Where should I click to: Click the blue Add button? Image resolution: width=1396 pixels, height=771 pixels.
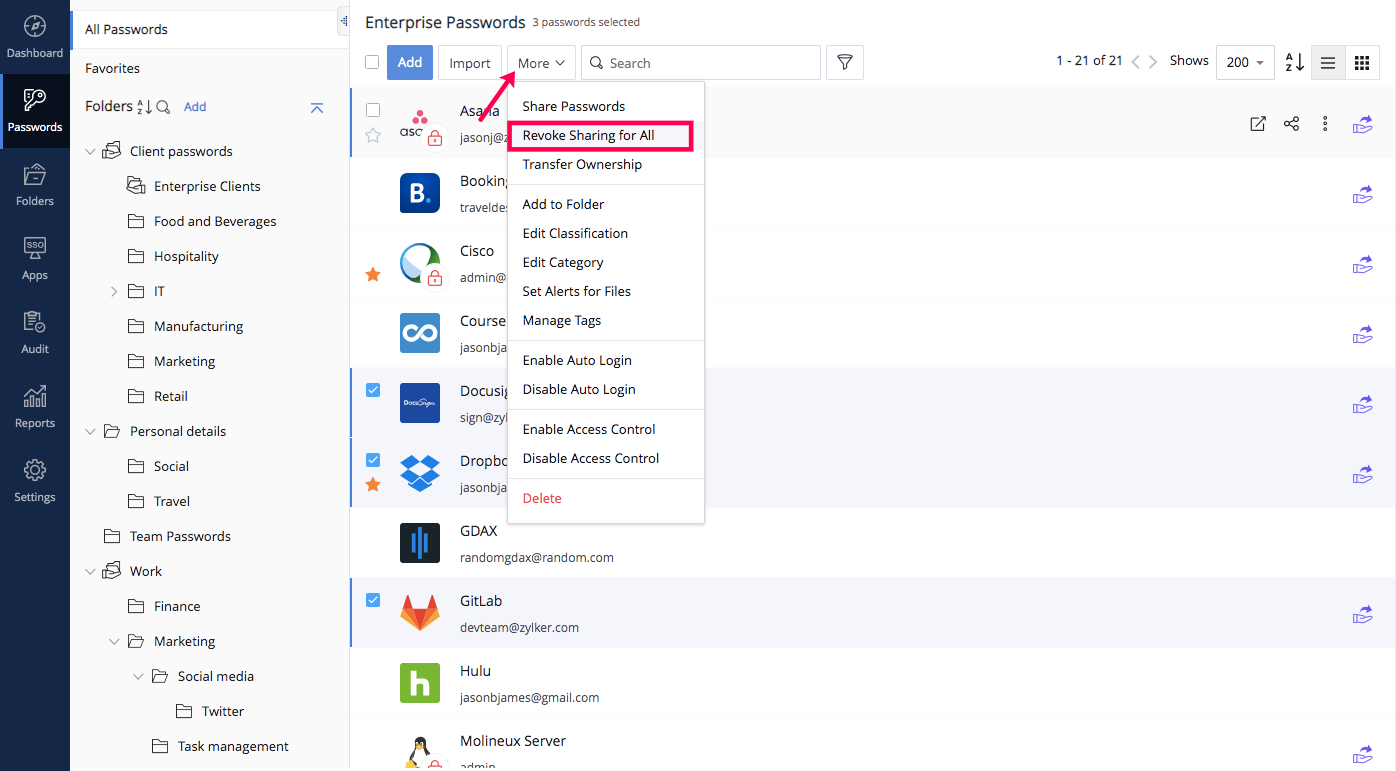(x=410, y=62)
